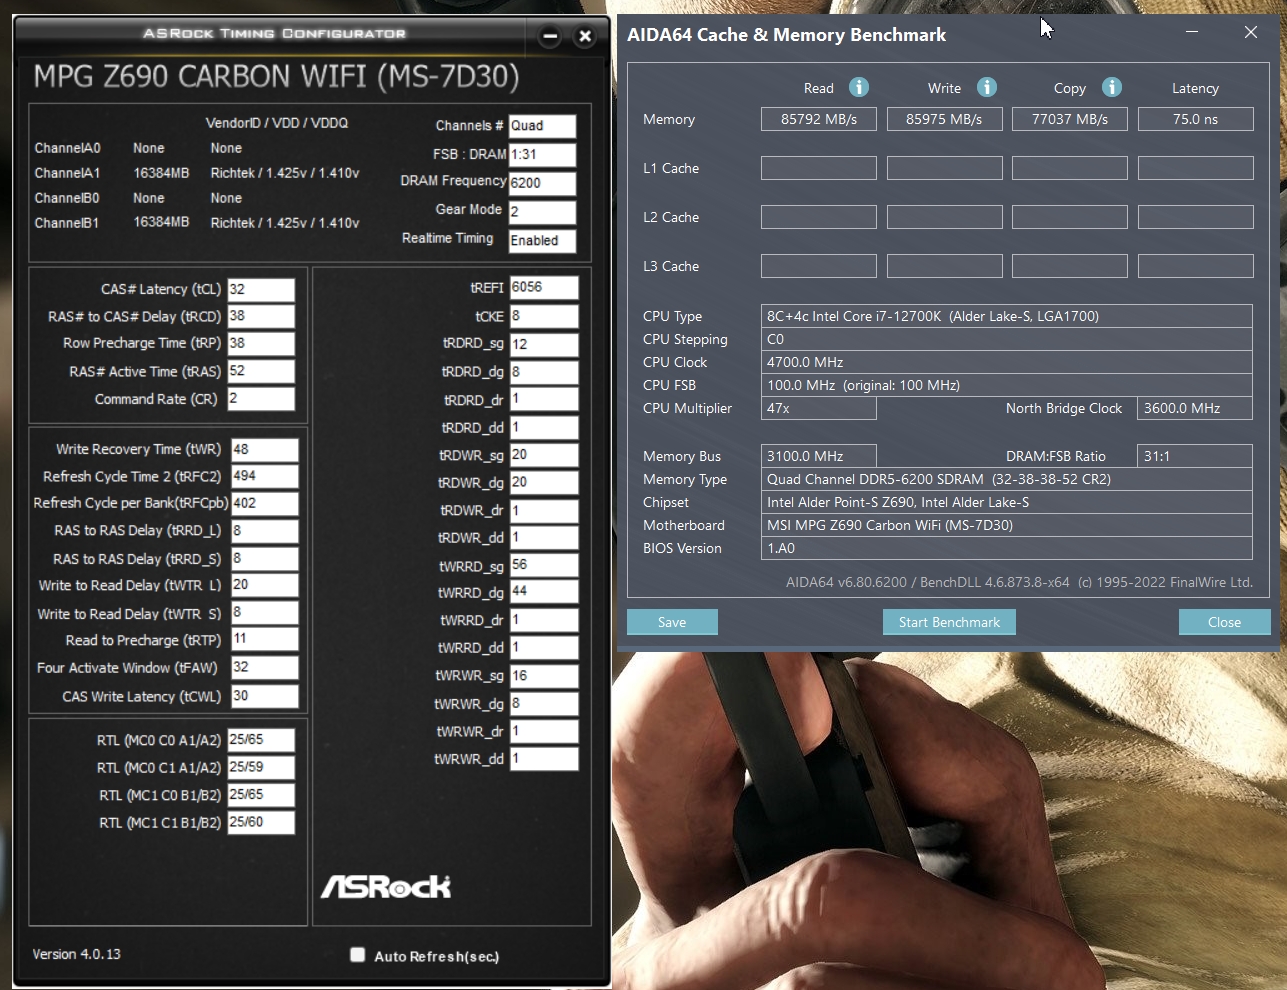The height and width of the screenshot is (990, 1287).
Task: Click the Save button in AIDA64
Action: (x=672, y=622)
